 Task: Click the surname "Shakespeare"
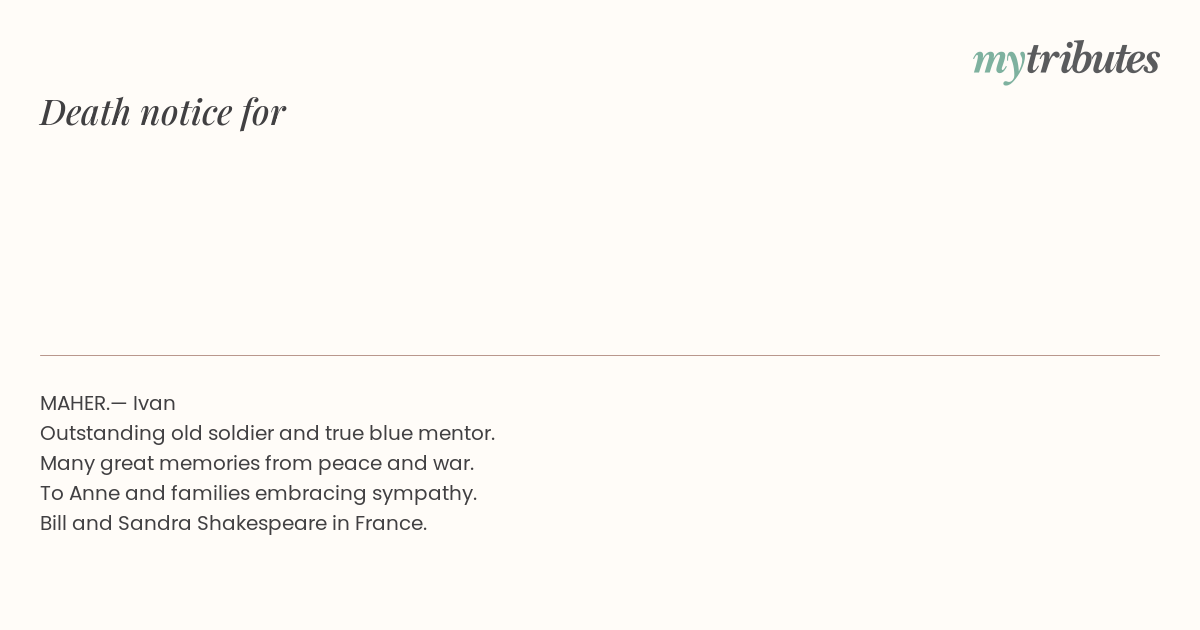click(x=262, y=524)
